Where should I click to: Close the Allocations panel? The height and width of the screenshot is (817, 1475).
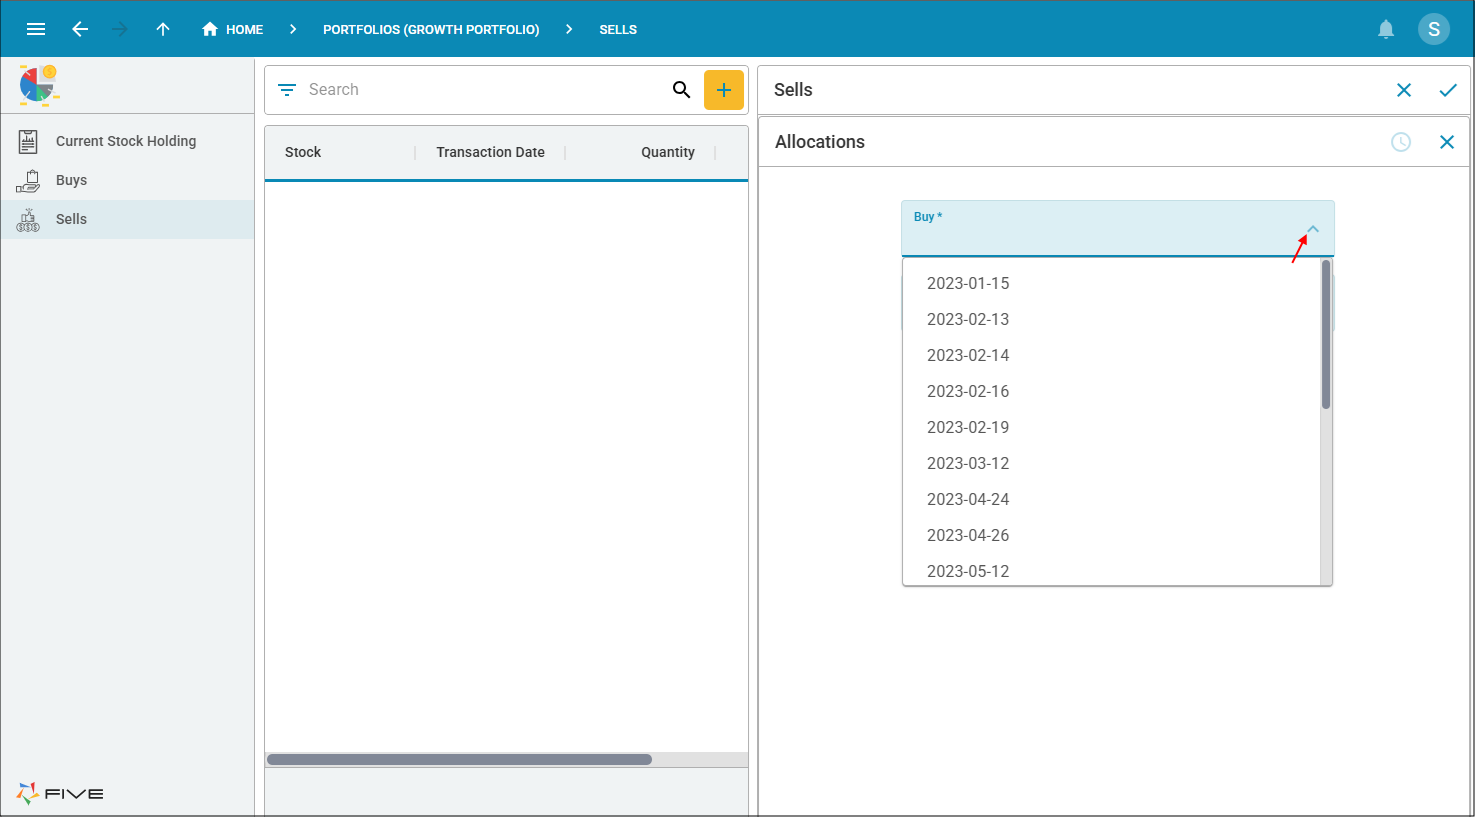(x=1447, y=142)
